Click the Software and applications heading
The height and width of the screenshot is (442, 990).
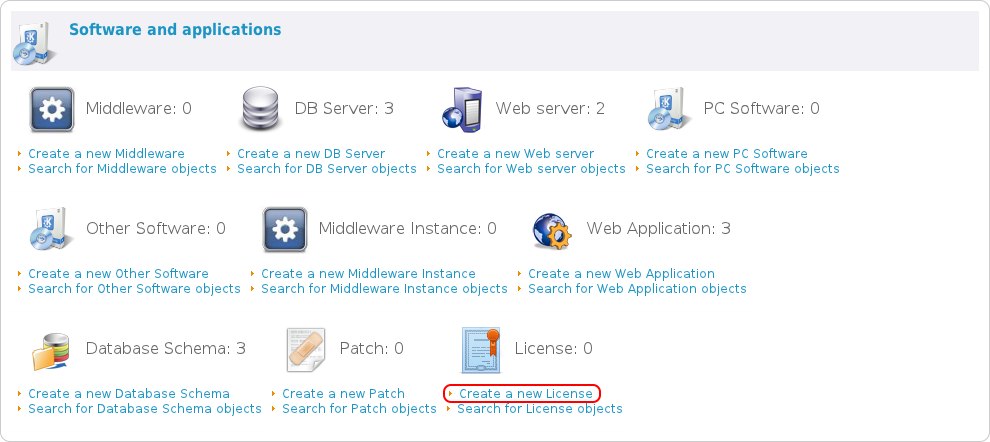(x=175, y=30)
